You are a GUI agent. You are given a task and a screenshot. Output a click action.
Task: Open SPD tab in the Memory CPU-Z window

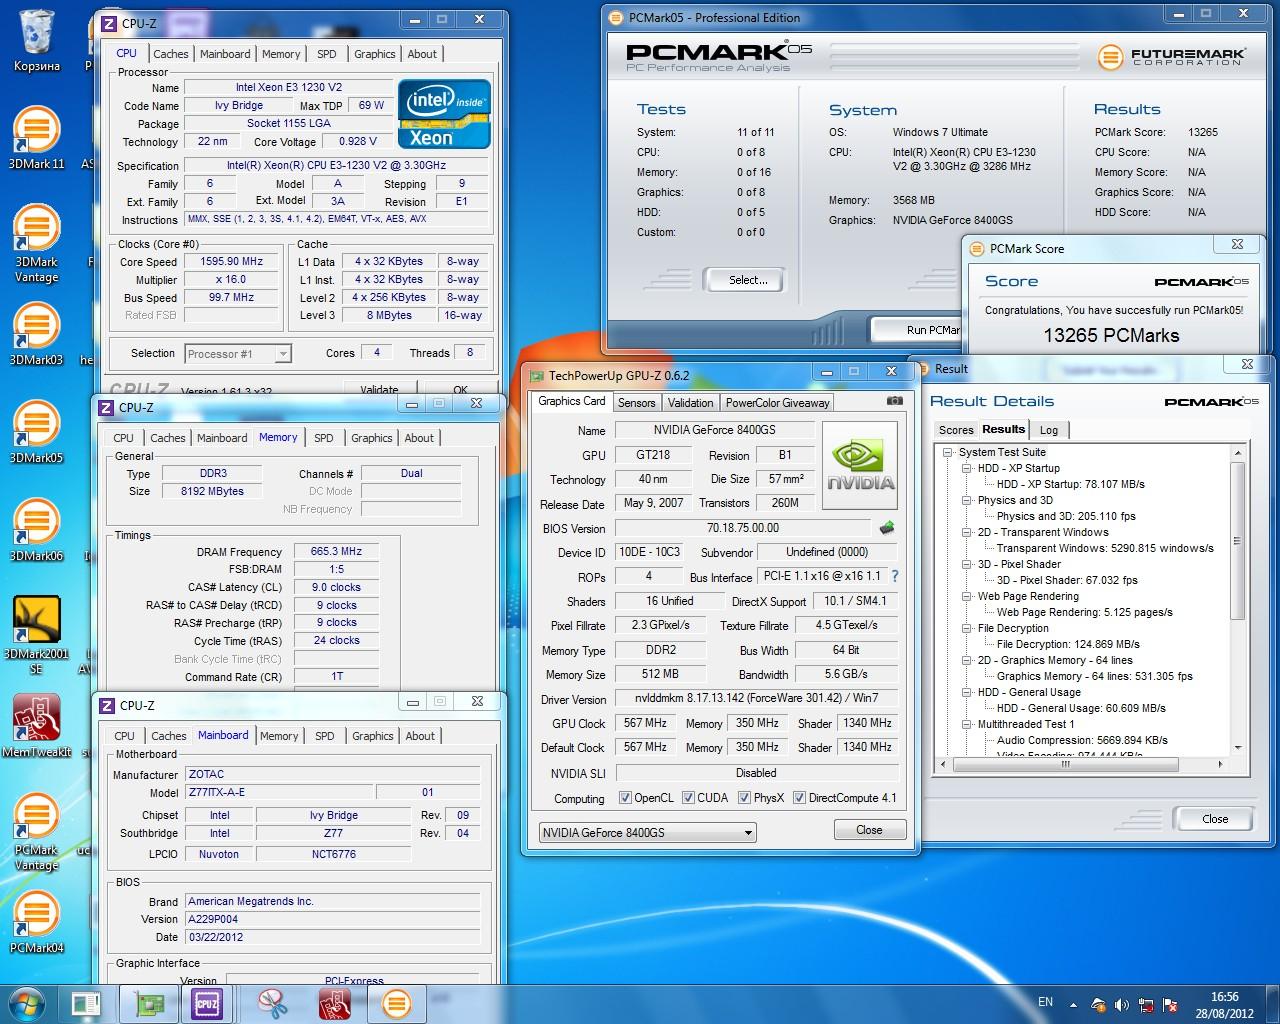pyautogui.click(x=323, y=438)
